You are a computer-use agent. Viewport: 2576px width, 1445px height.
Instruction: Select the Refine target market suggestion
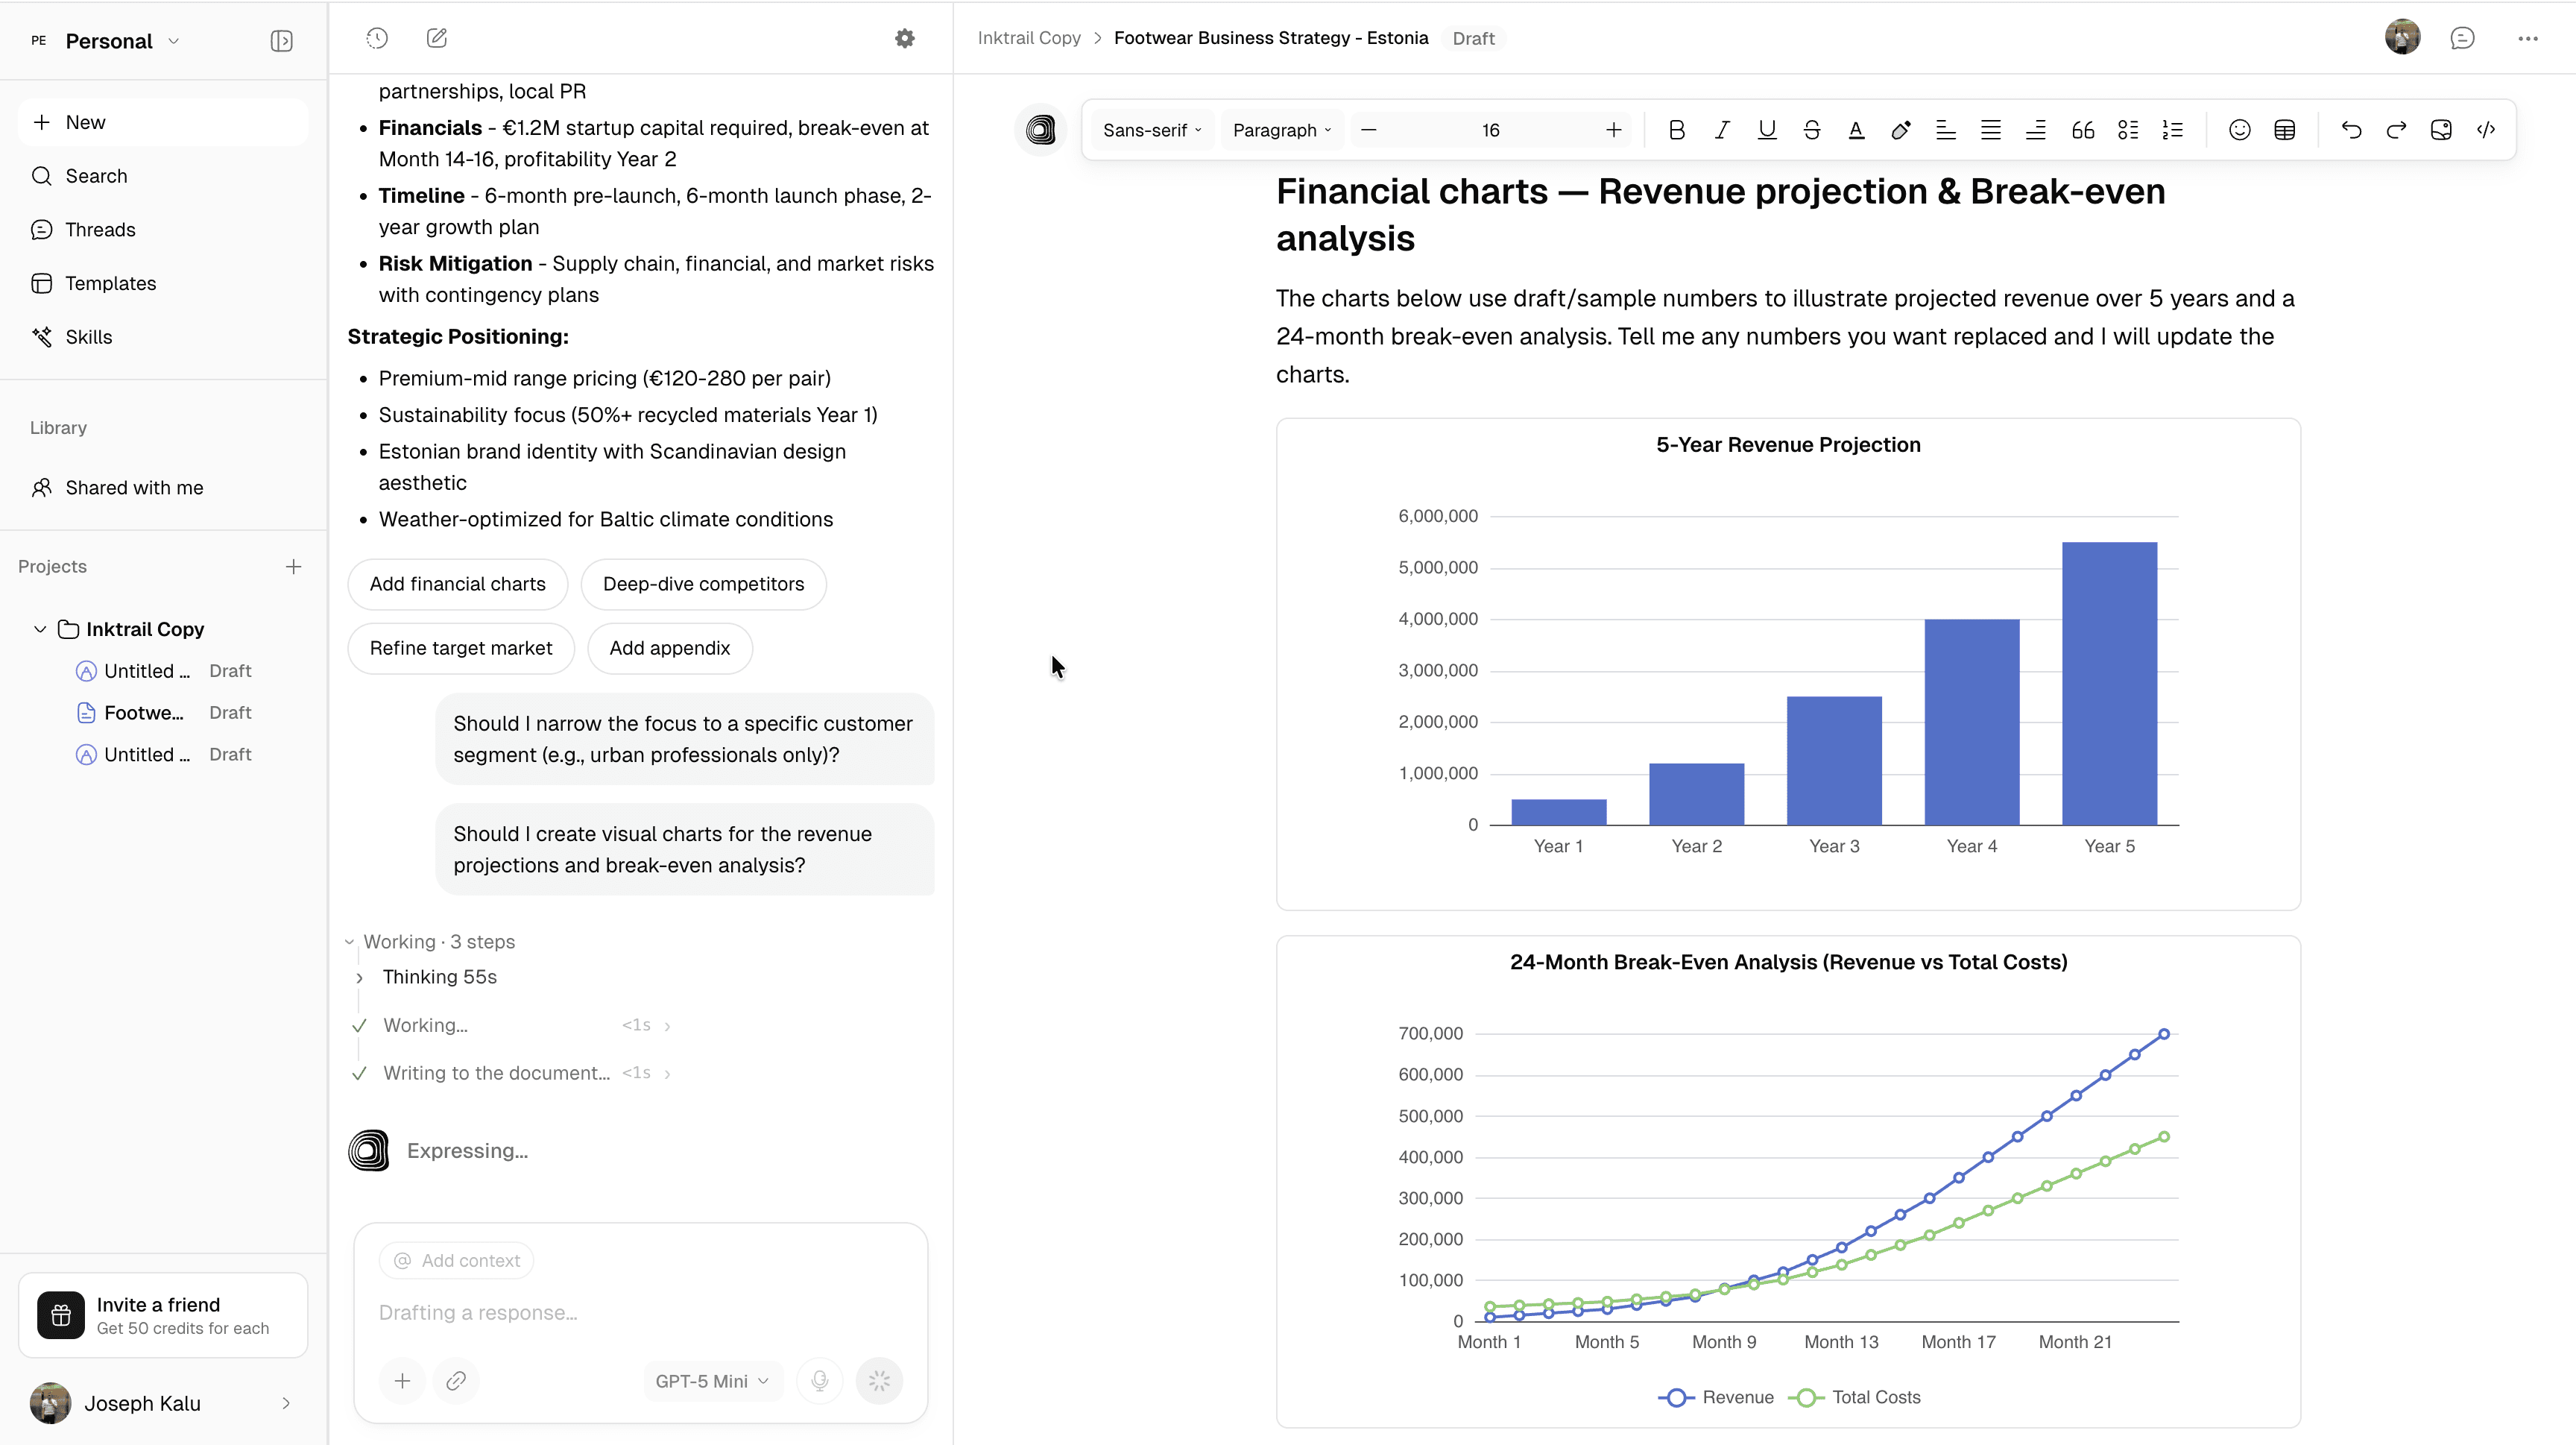click(x=460, y=648)
